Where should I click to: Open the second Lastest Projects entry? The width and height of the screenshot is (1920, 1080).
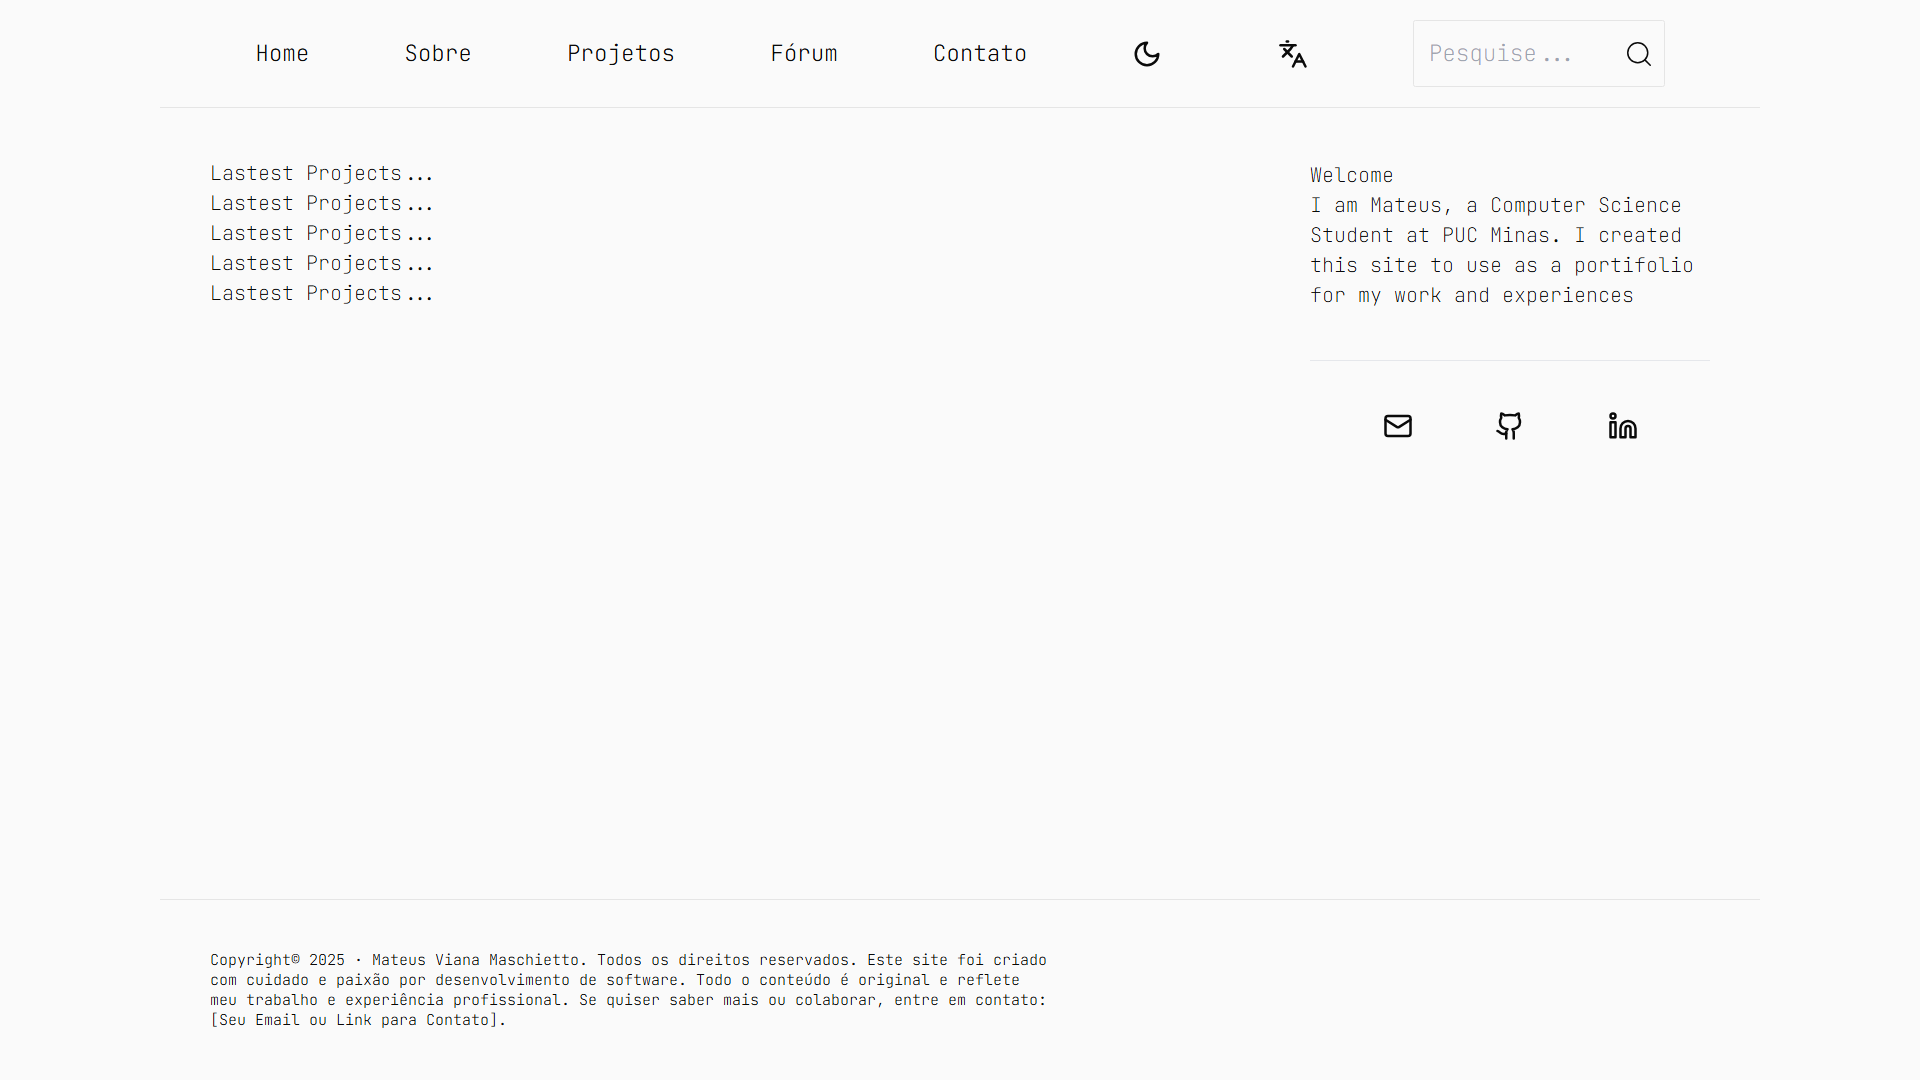[321, 204]
